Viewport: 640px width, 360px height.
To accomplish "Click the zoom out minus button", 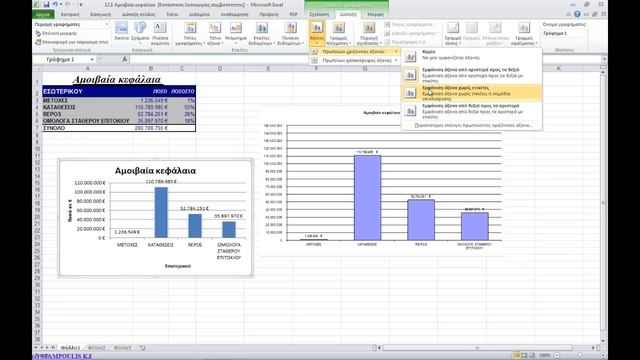I will tap(556, 356).
